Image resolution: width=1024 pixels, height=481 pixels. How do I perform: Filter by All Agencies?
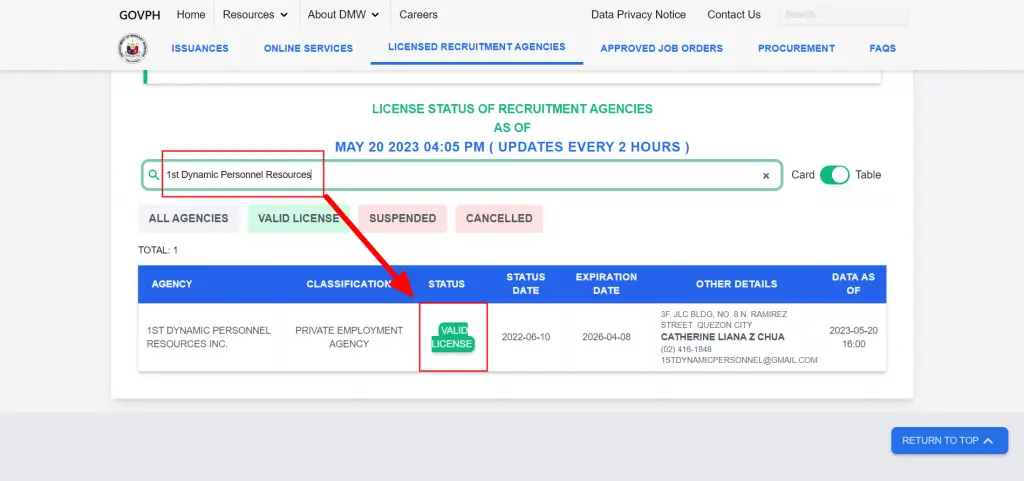point(189,219)
